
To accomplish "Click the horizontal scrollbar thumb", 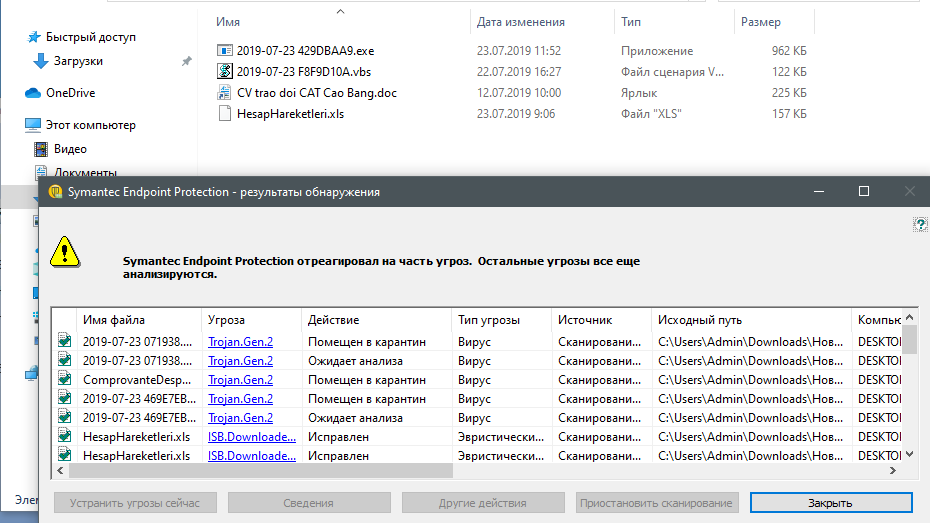I will pyautogui.click(x=260, y=470).
